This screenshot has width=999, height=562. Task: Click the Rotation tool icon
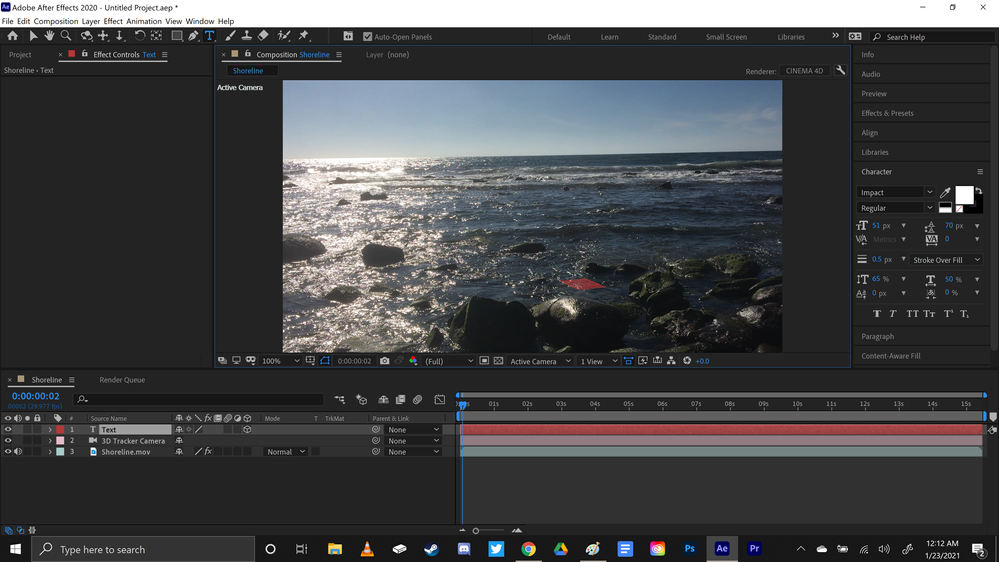(x=140, y=36)
